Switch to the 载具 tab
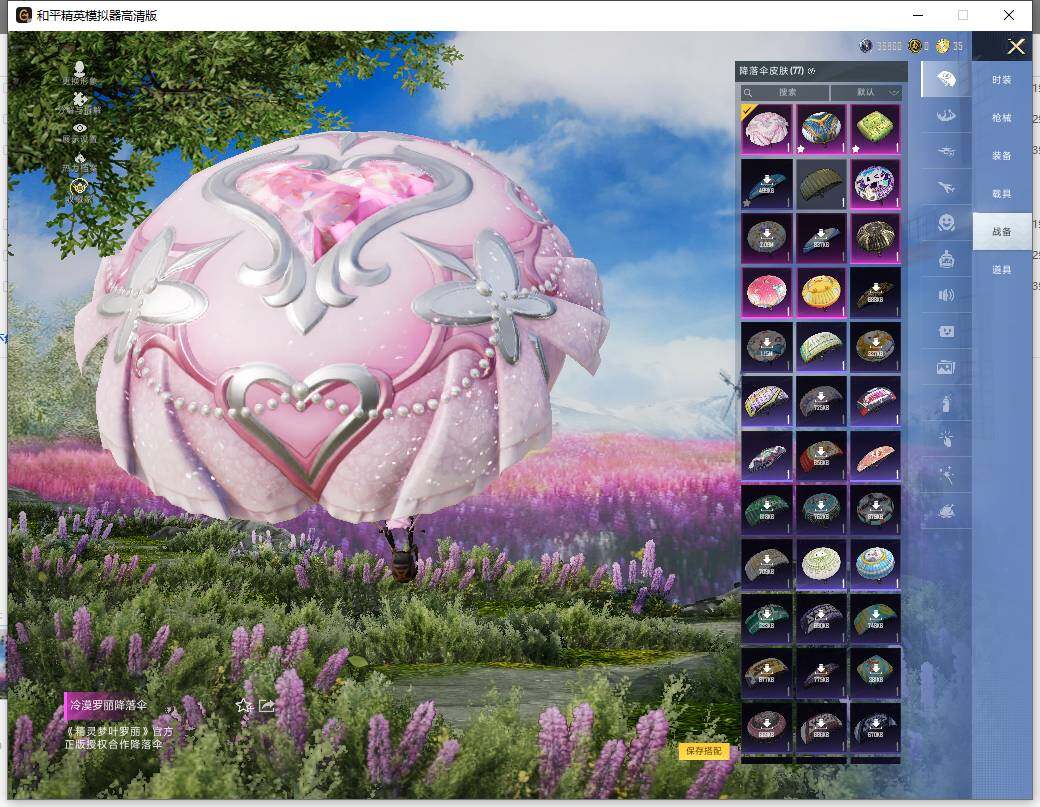Image resolution: width=1040 pixels, height=807 pixels. pyautogui.click(x=1002, y=194)
